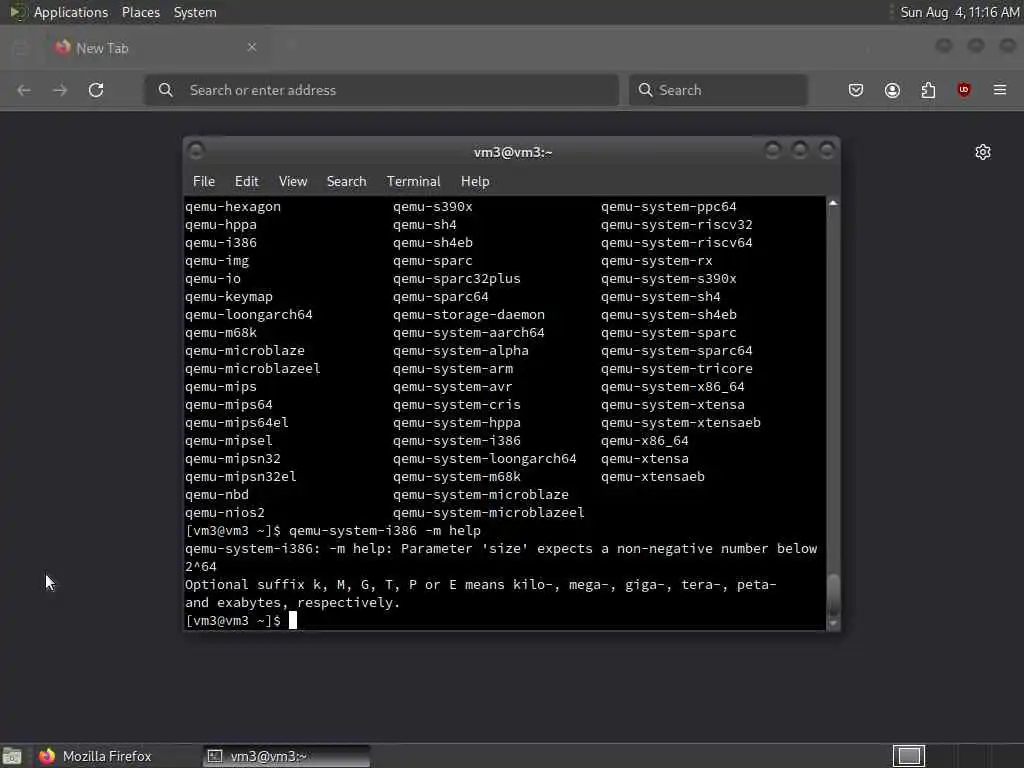Open the terminal Edit menu
The image size is (1024, 768).
click(x=247, y=182)
